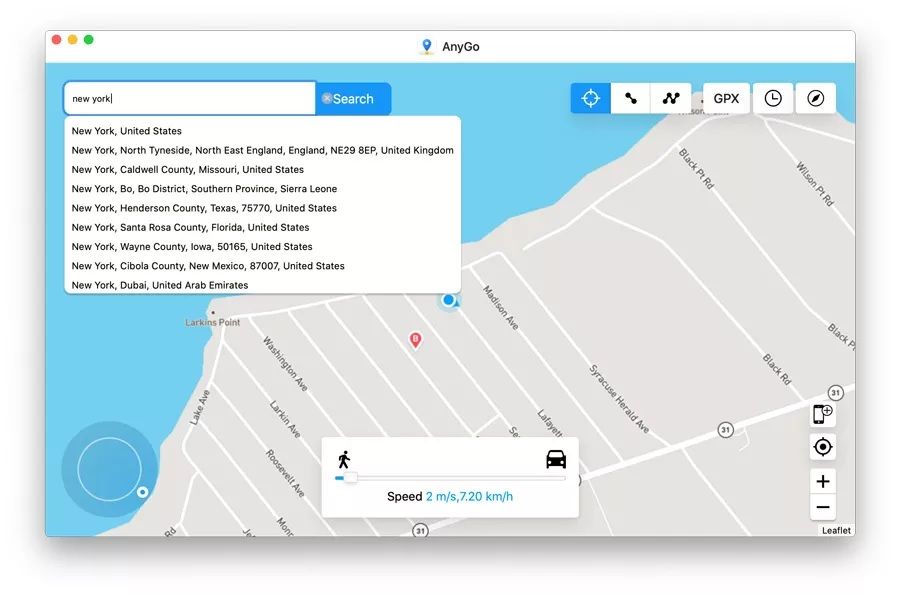This screenshot has height=596, width=900.
Task: Pick New York, Dubai, United Arab Emirates
Action: pyautogui.click(x=160, y=285)
